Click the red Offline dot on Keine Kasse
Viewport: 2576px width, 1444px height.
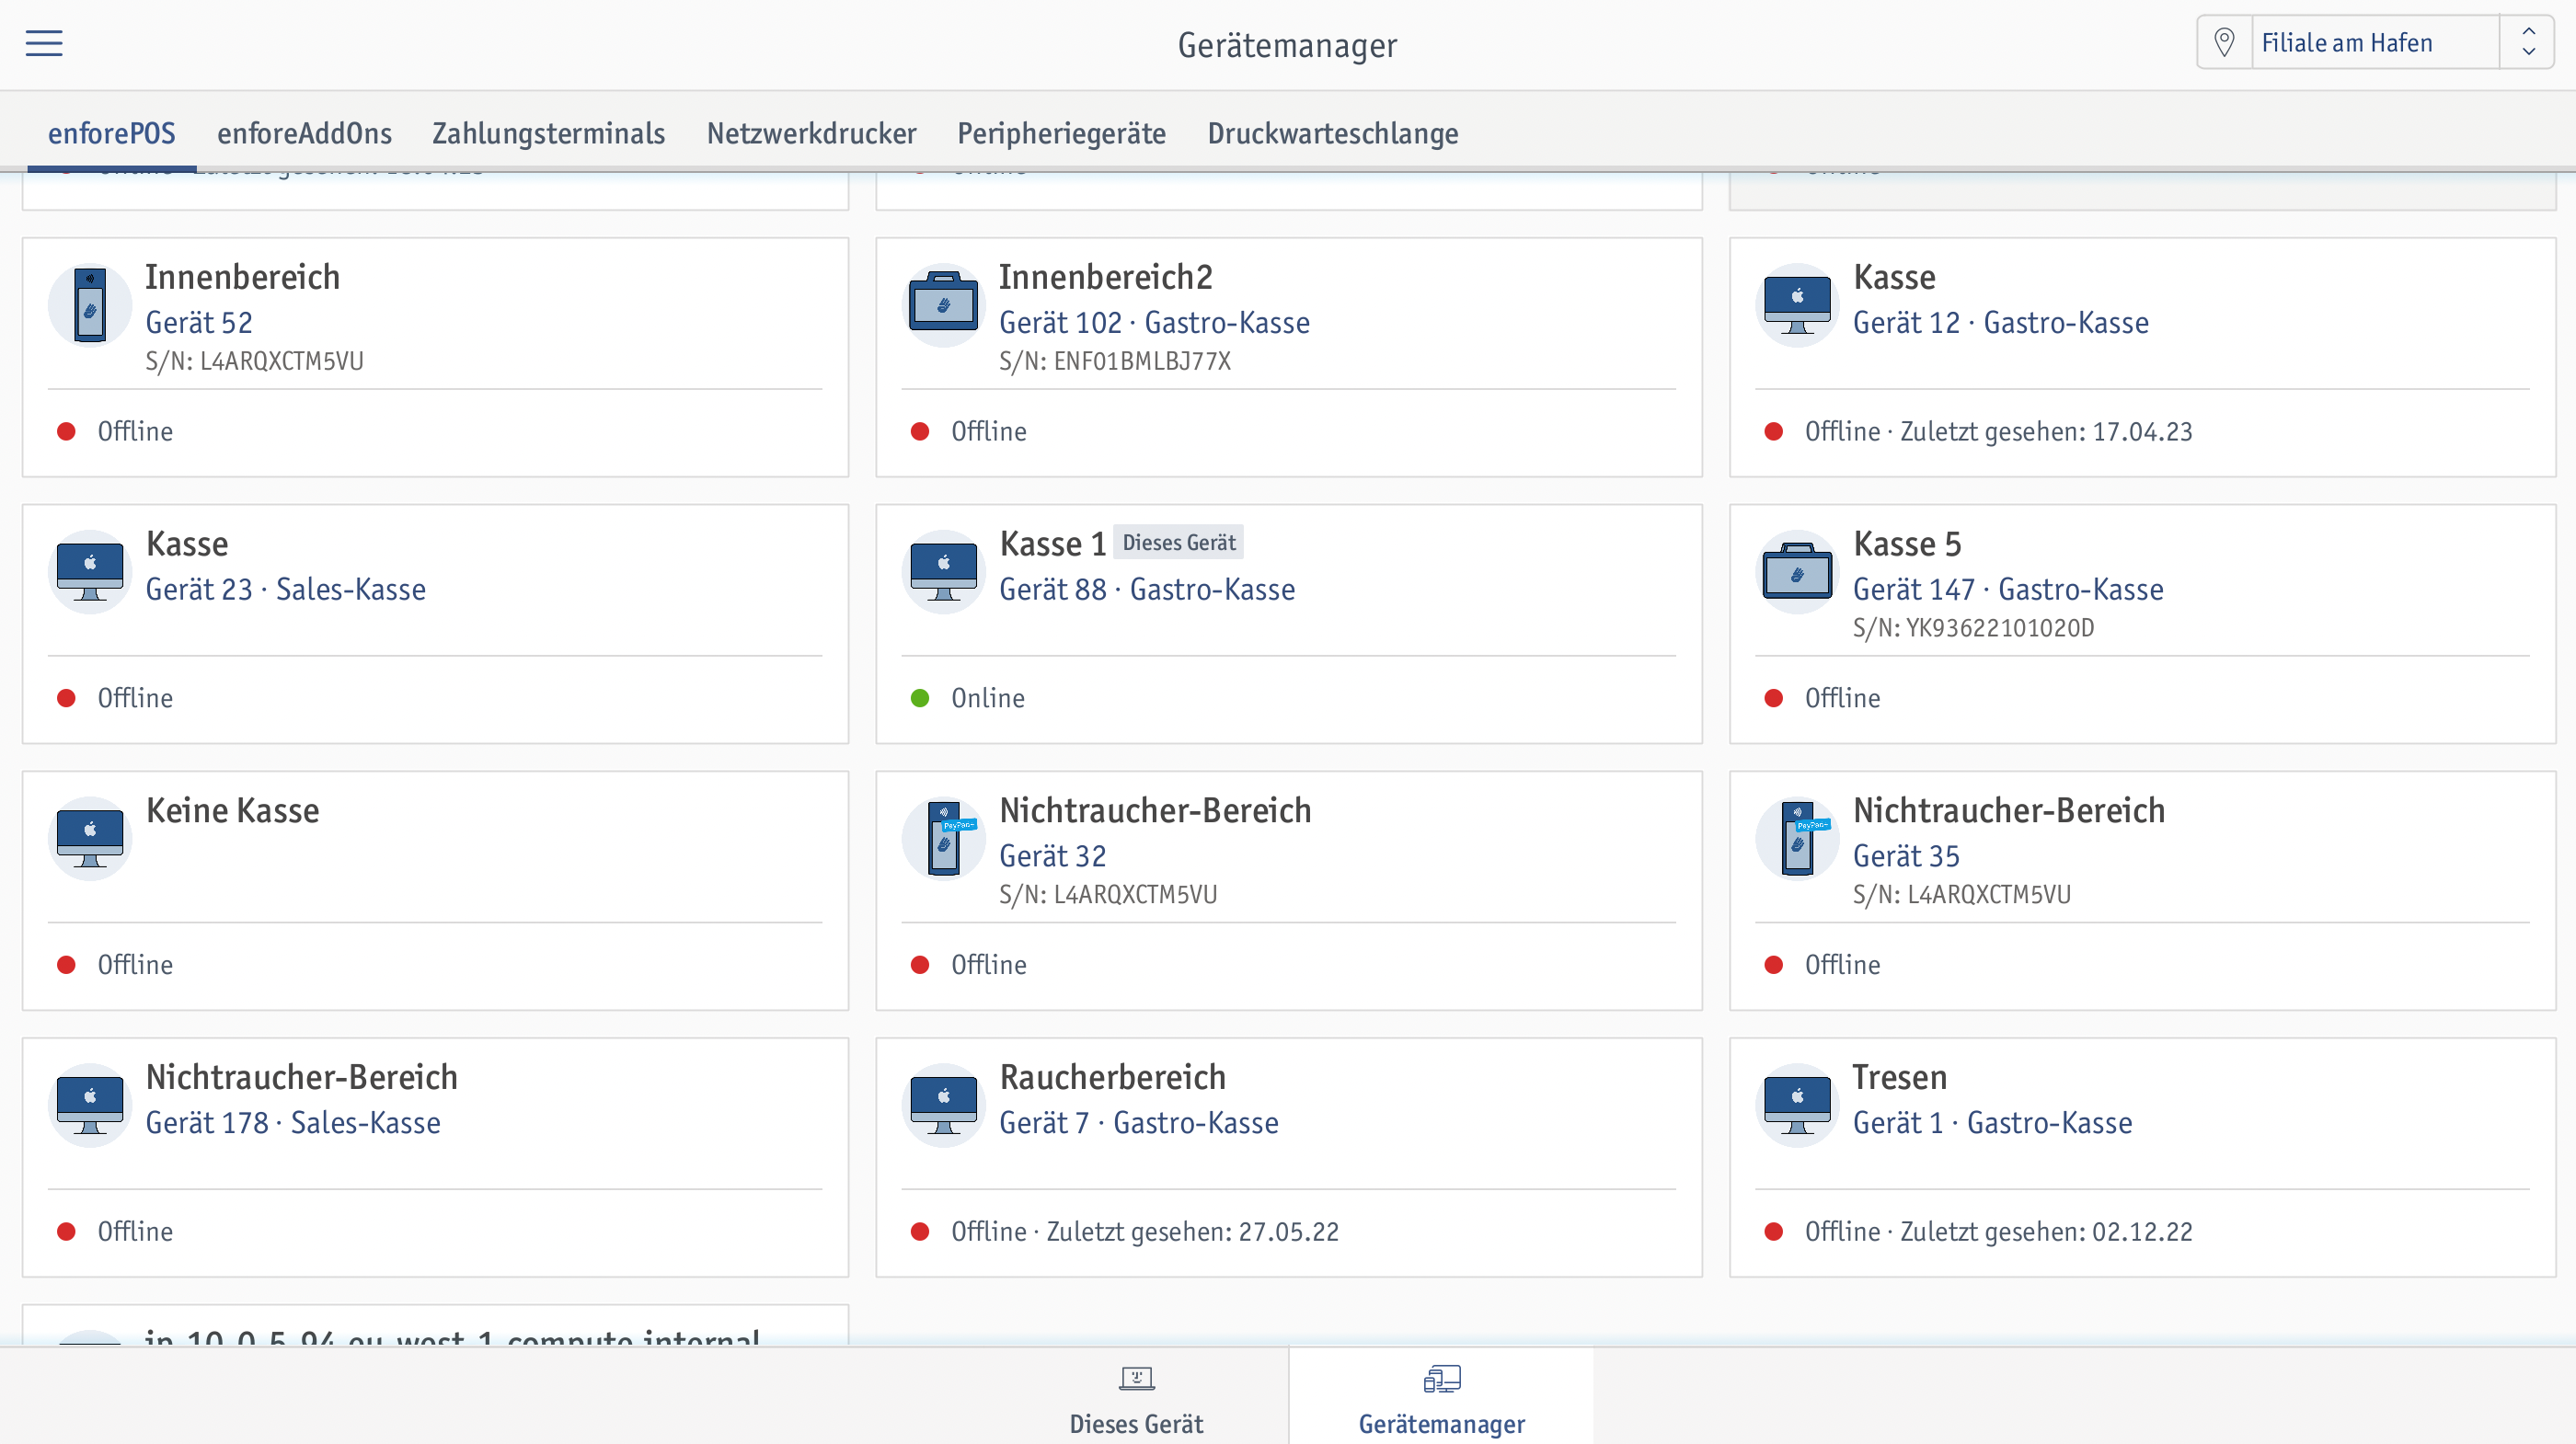pyautogui.click(x=66, y=965)
